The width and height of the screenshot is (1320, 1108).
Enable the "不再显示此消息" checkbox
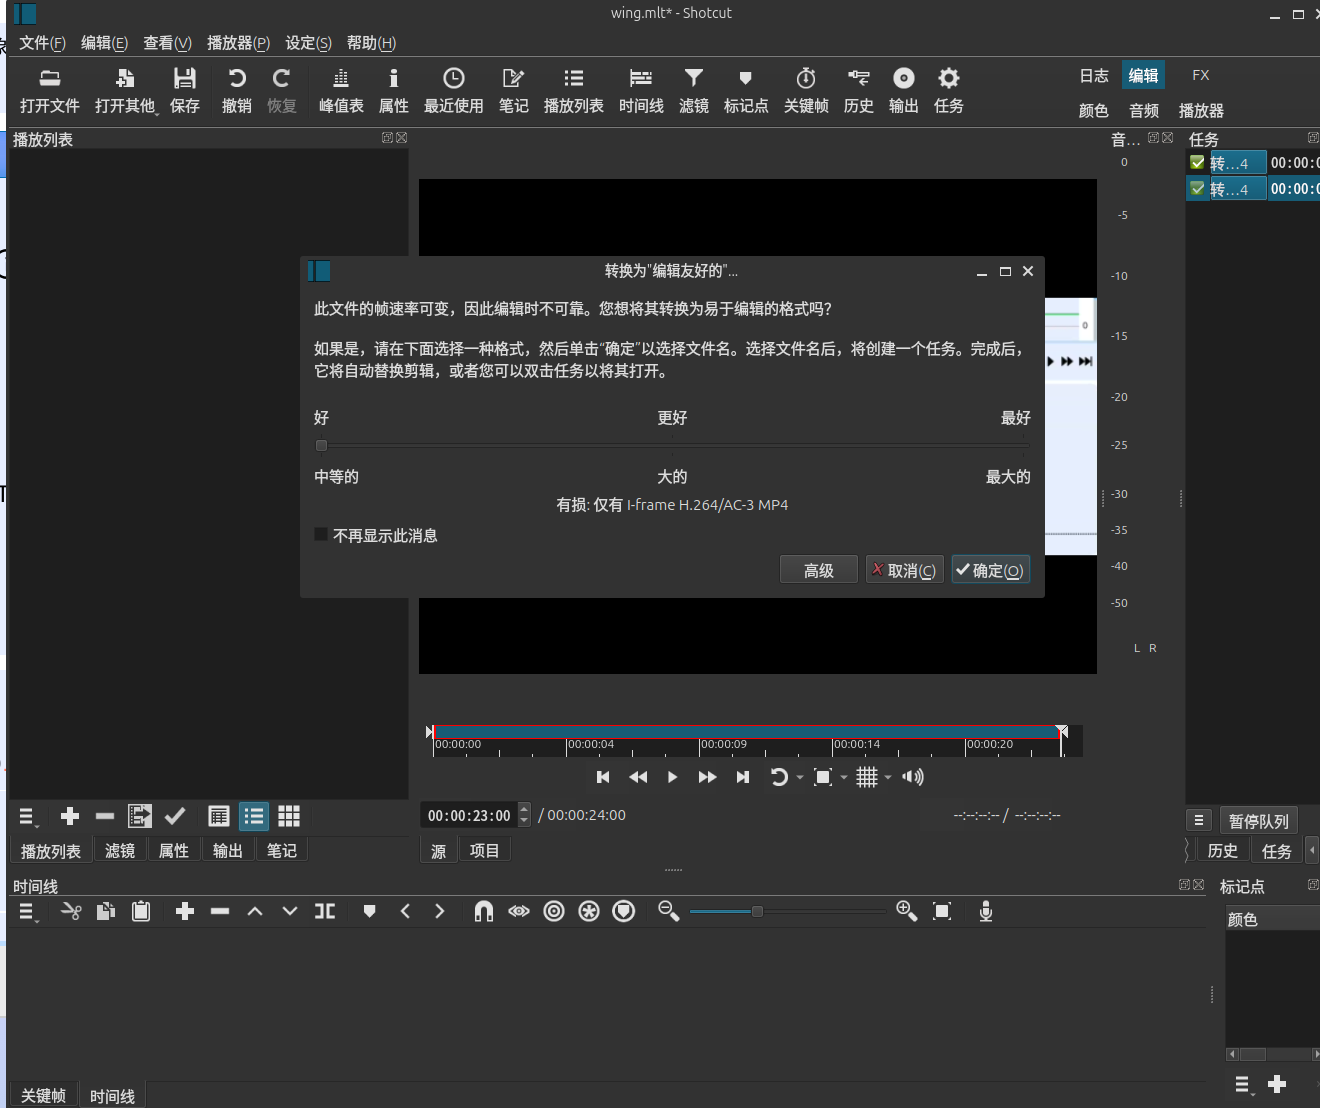(x=321, y=535)
